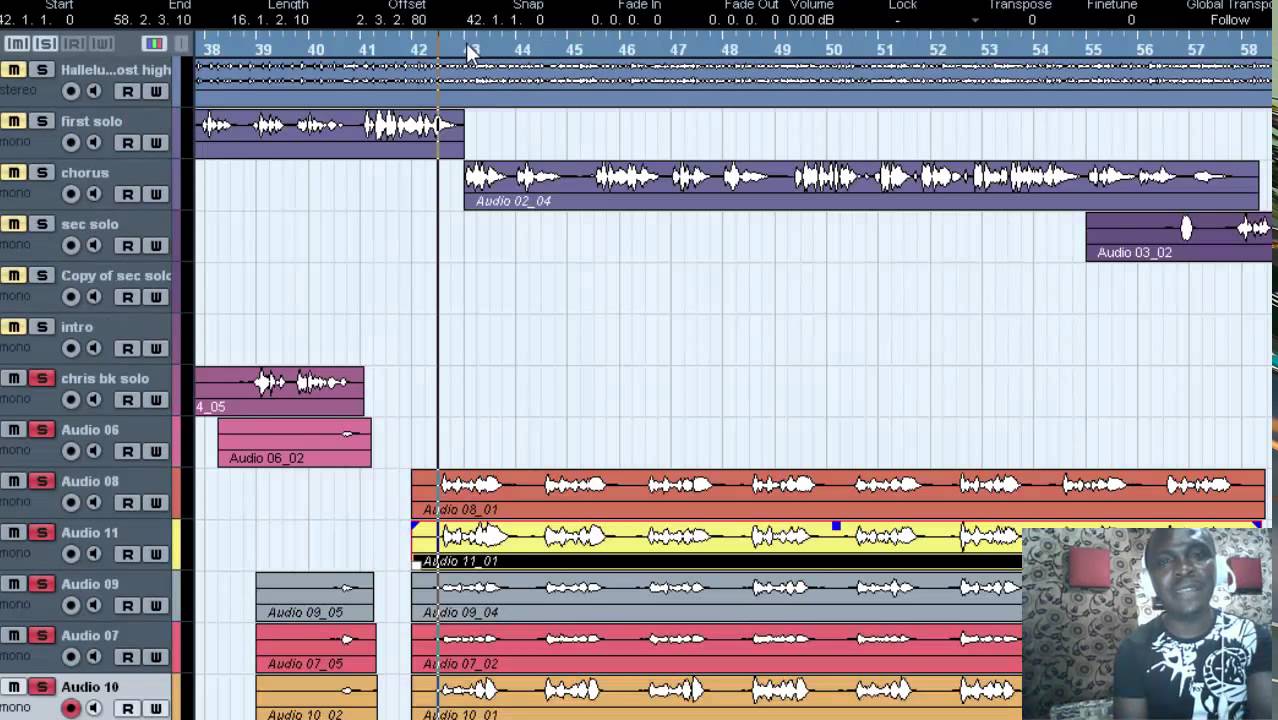Record-enable the Hallelu...ost high track

point(70,91)
